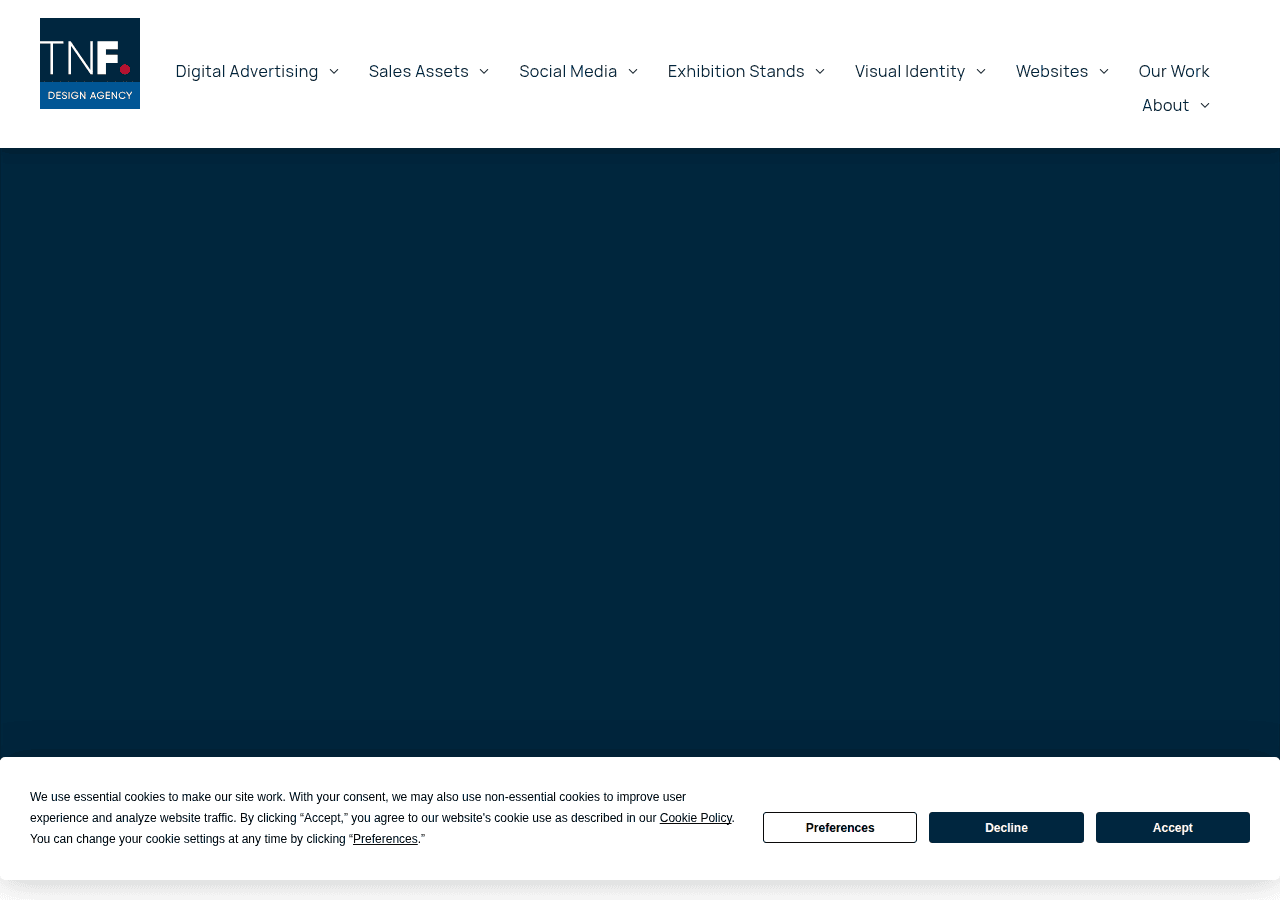Image resolution: width=1280 pixels, height=900 pixels.
Task: Expand the About chevron
Action: tap(1204, 105)
